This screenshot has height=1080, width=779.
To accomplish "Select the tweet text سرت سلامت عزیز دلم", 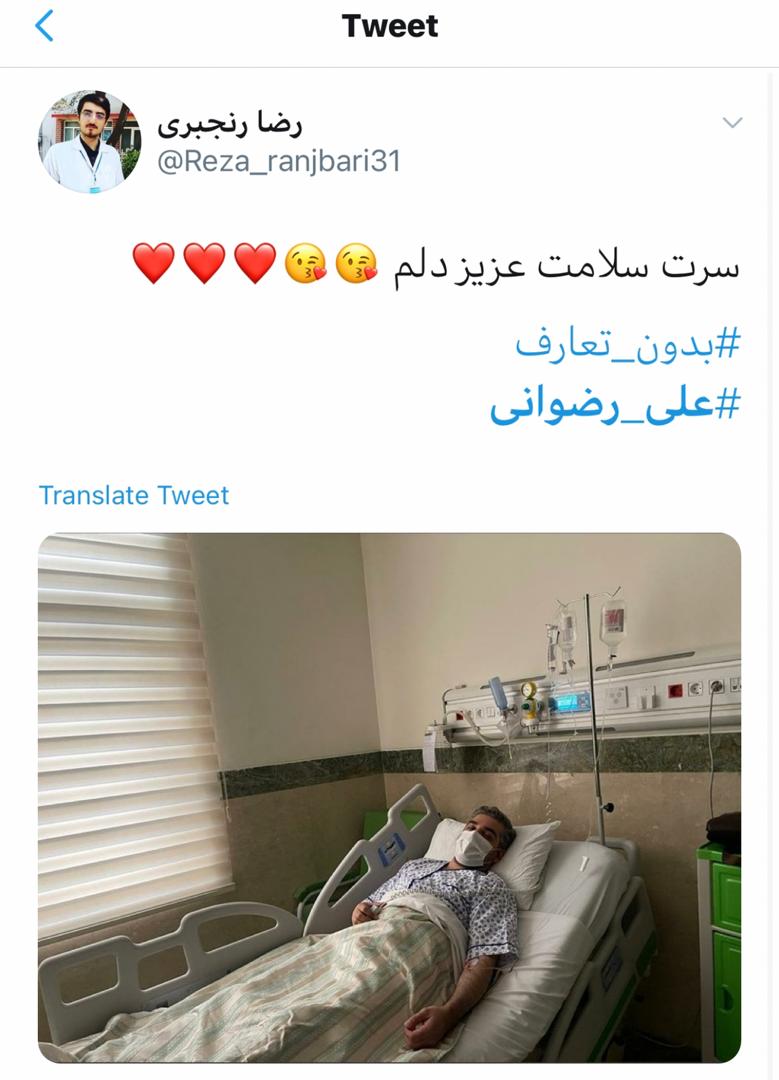I will tap(566, 267).
